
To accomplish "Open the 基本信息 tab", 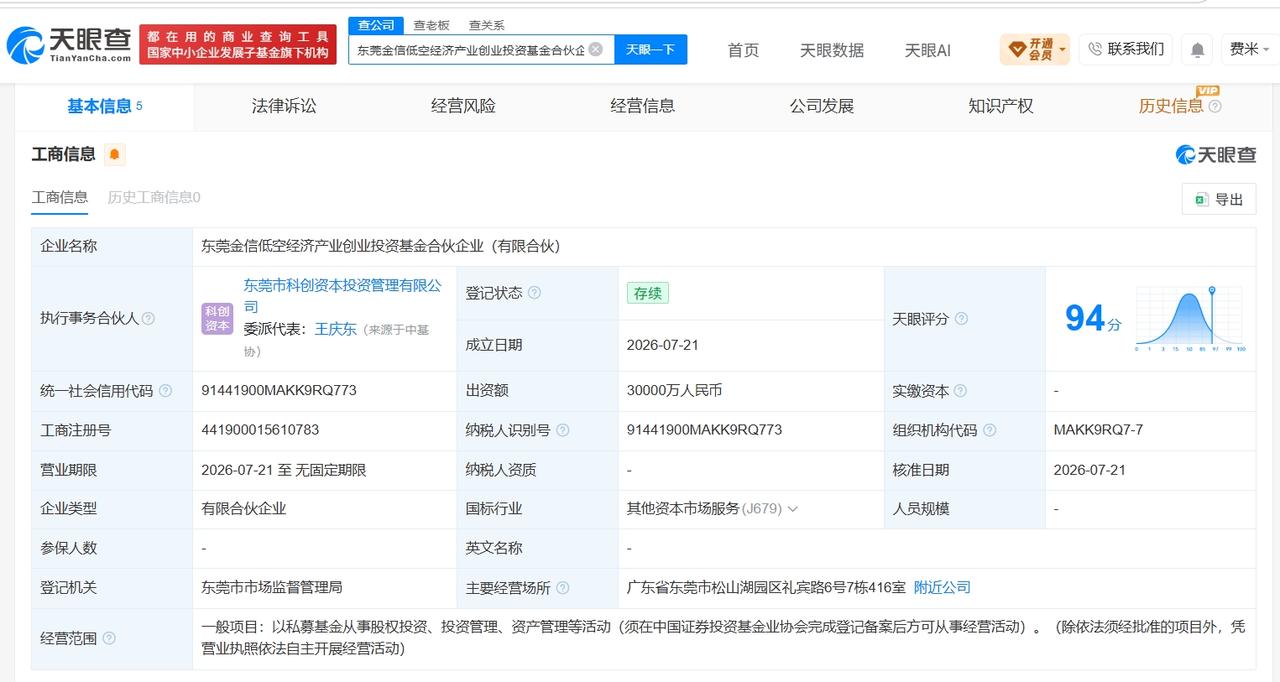I will [x=104, y=106].
